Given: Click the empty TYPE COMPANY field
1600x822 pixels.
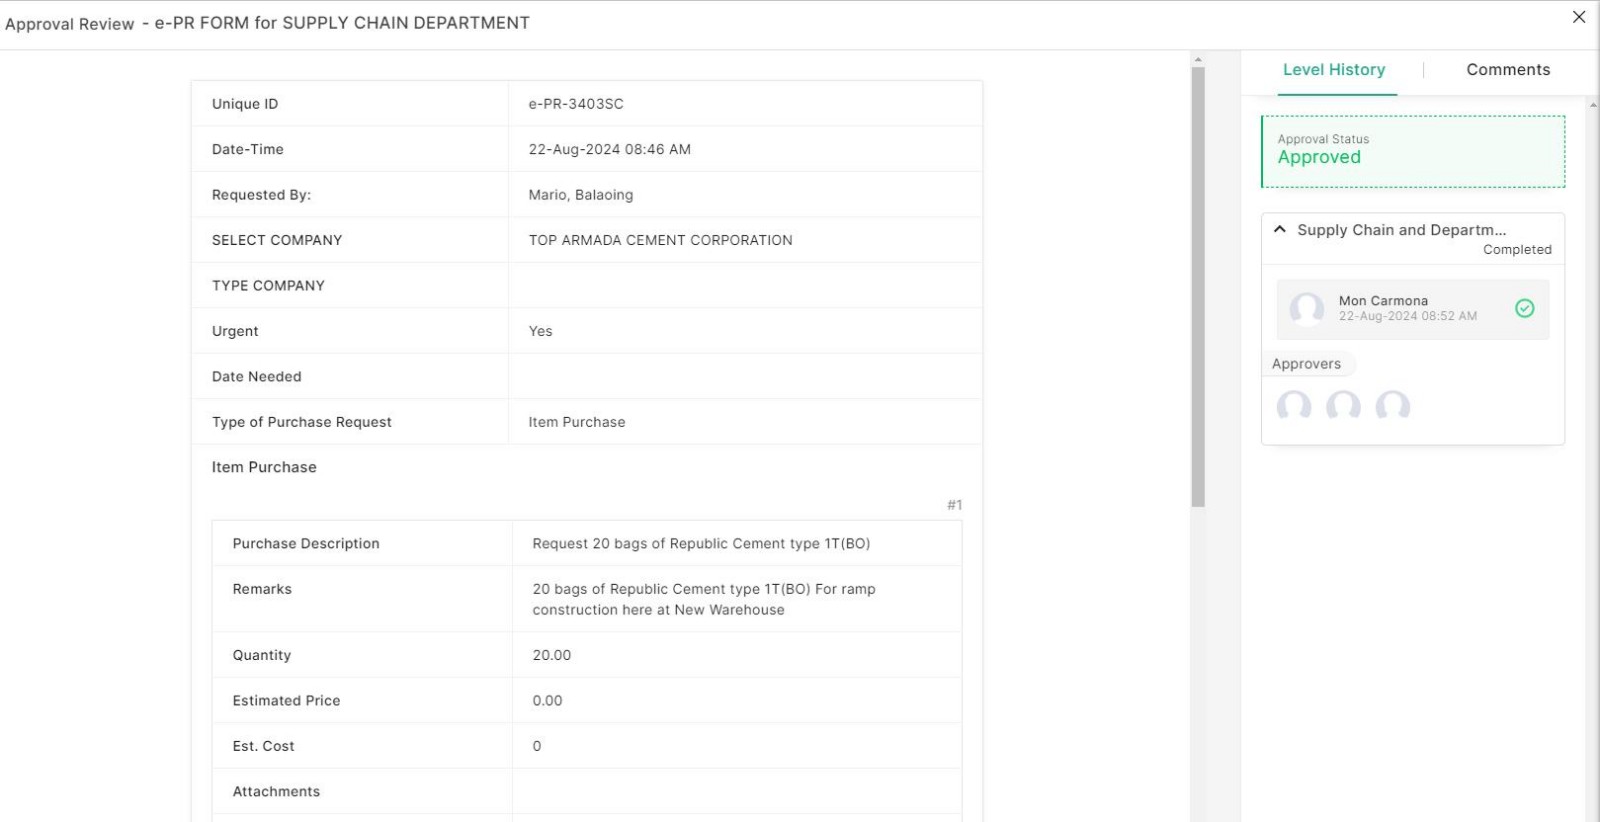Looking at the screenshot, I should (x=745, y=286).
